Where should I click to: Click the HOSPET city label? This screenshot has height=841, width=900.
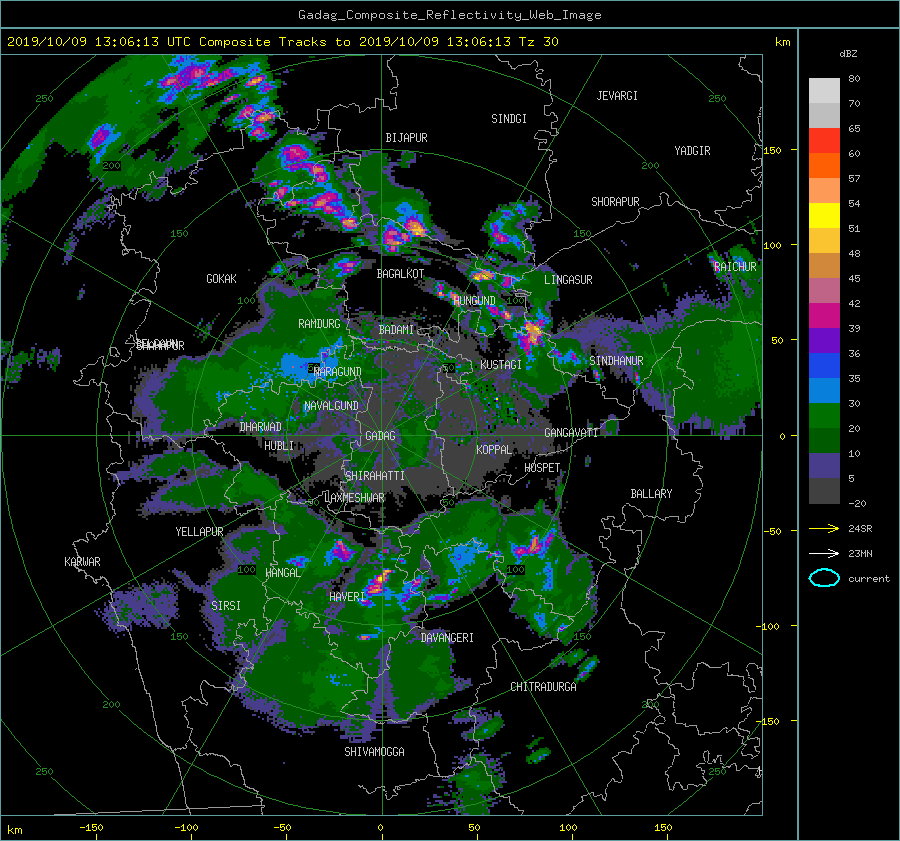(x=542, y=468)
